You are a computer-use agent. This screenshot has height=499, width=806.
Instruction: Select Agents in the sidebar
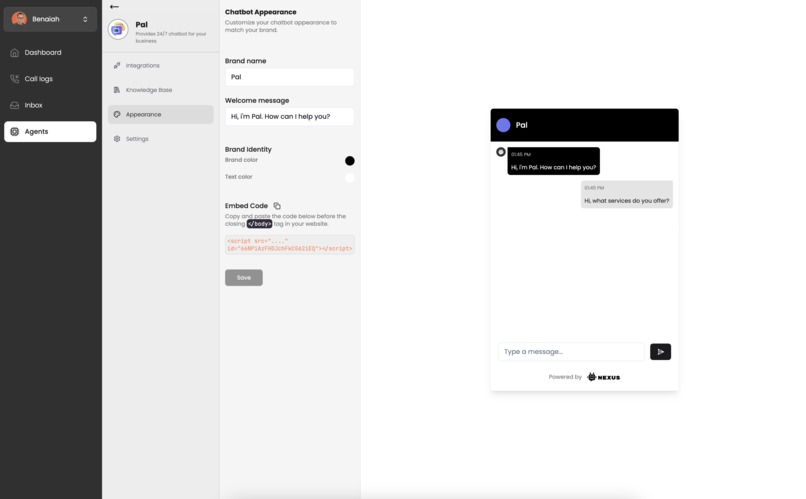[50, 132]
